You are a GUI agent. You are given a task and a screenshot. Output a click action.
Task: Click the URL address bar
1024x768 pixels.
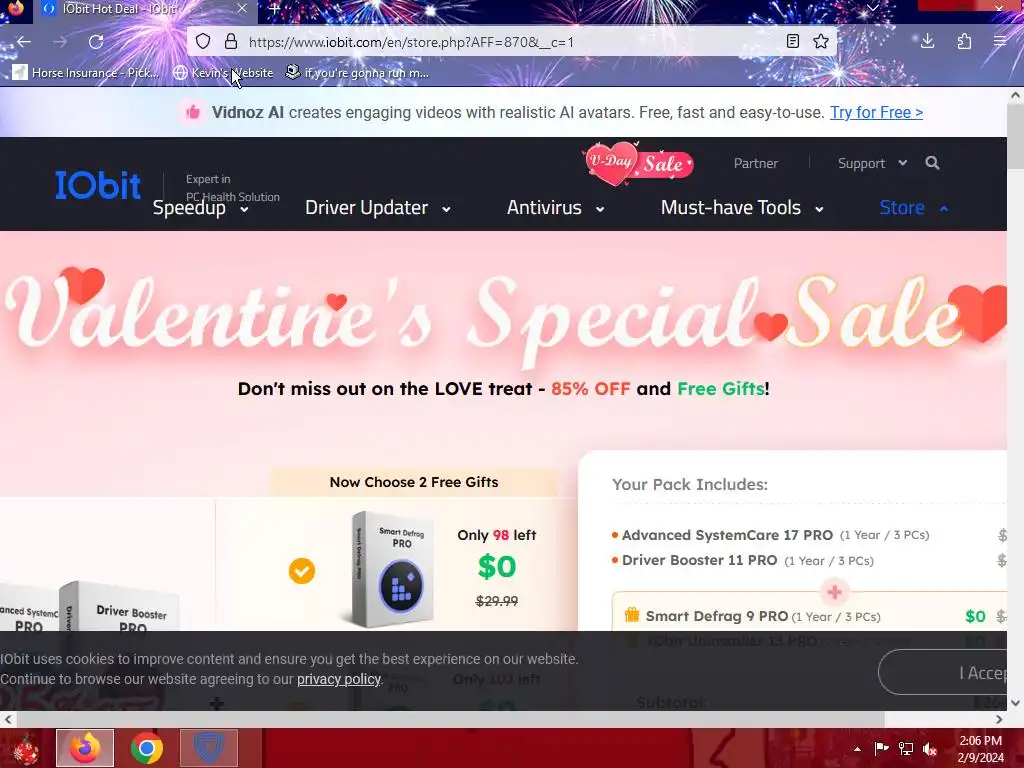point(509,42)
